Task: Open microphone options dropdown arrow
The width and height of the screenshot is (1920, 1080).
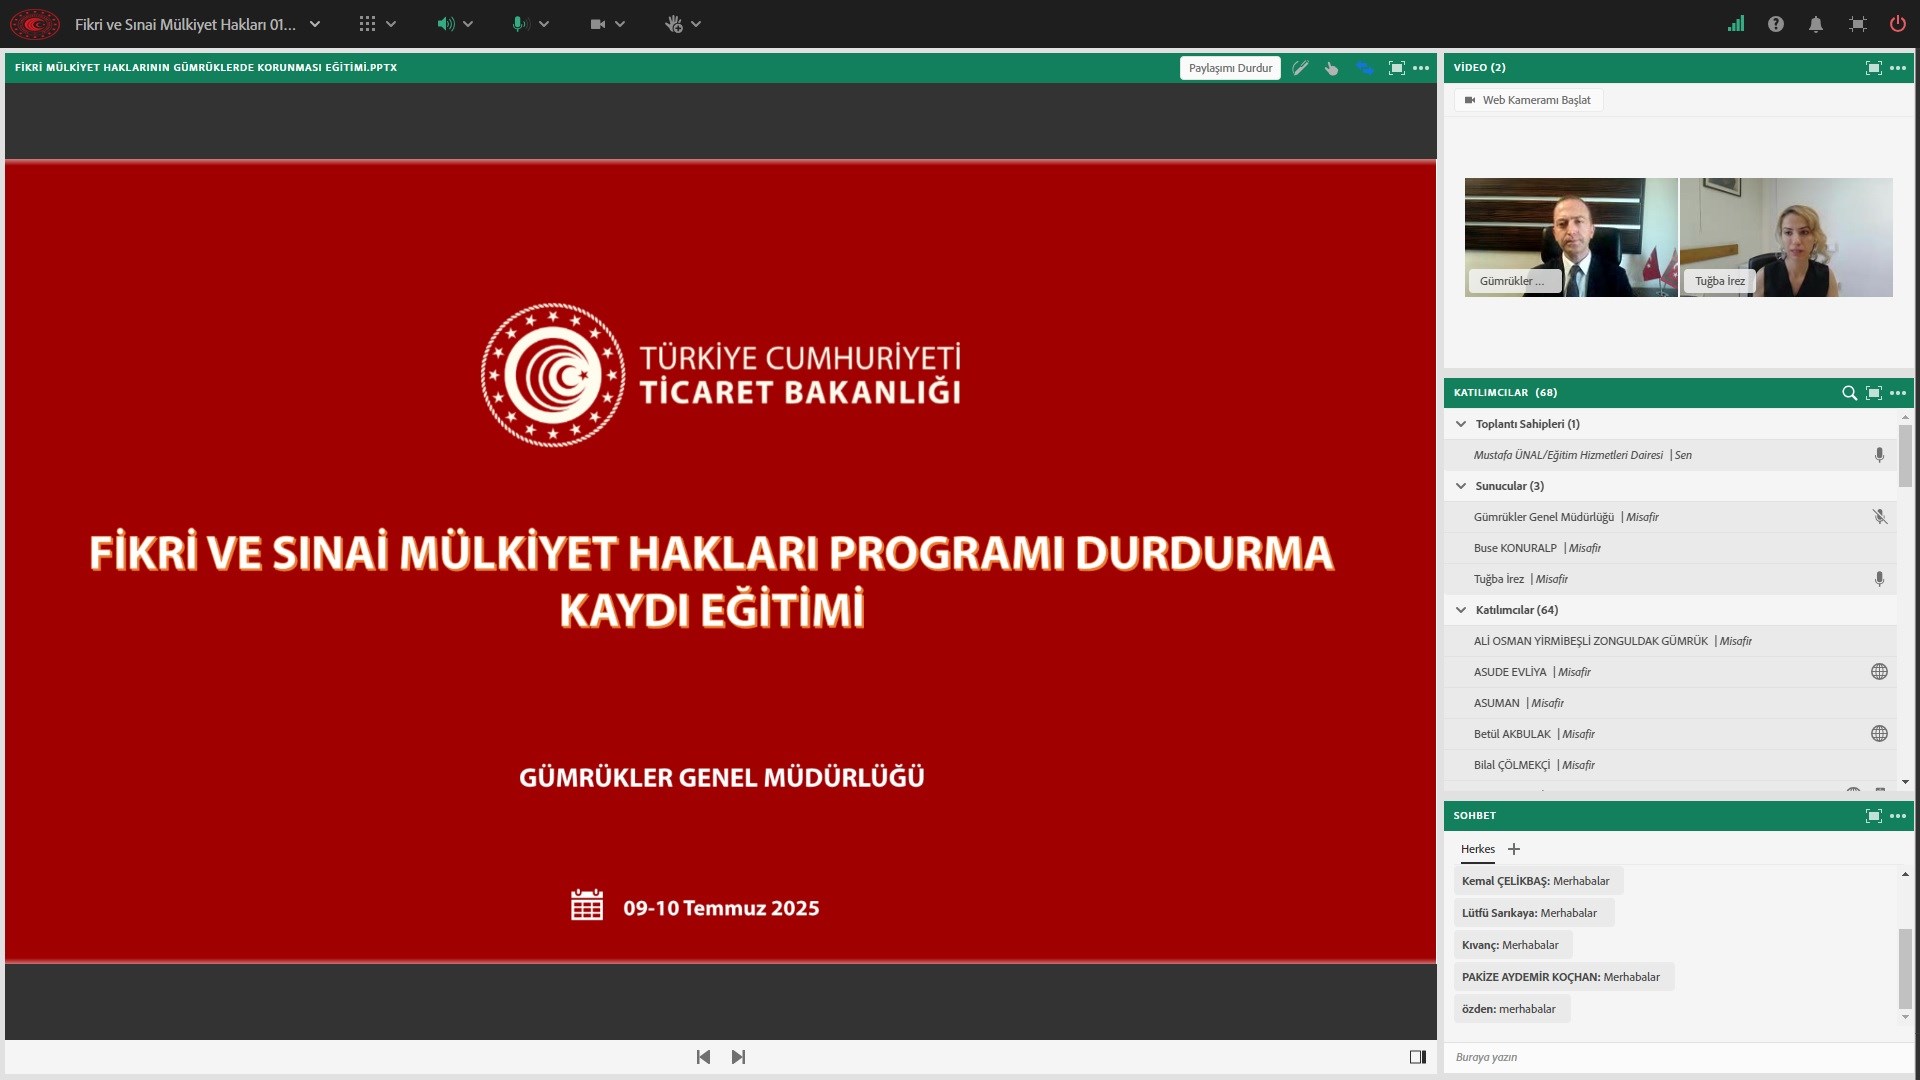Action: click(x=544, y=24)
